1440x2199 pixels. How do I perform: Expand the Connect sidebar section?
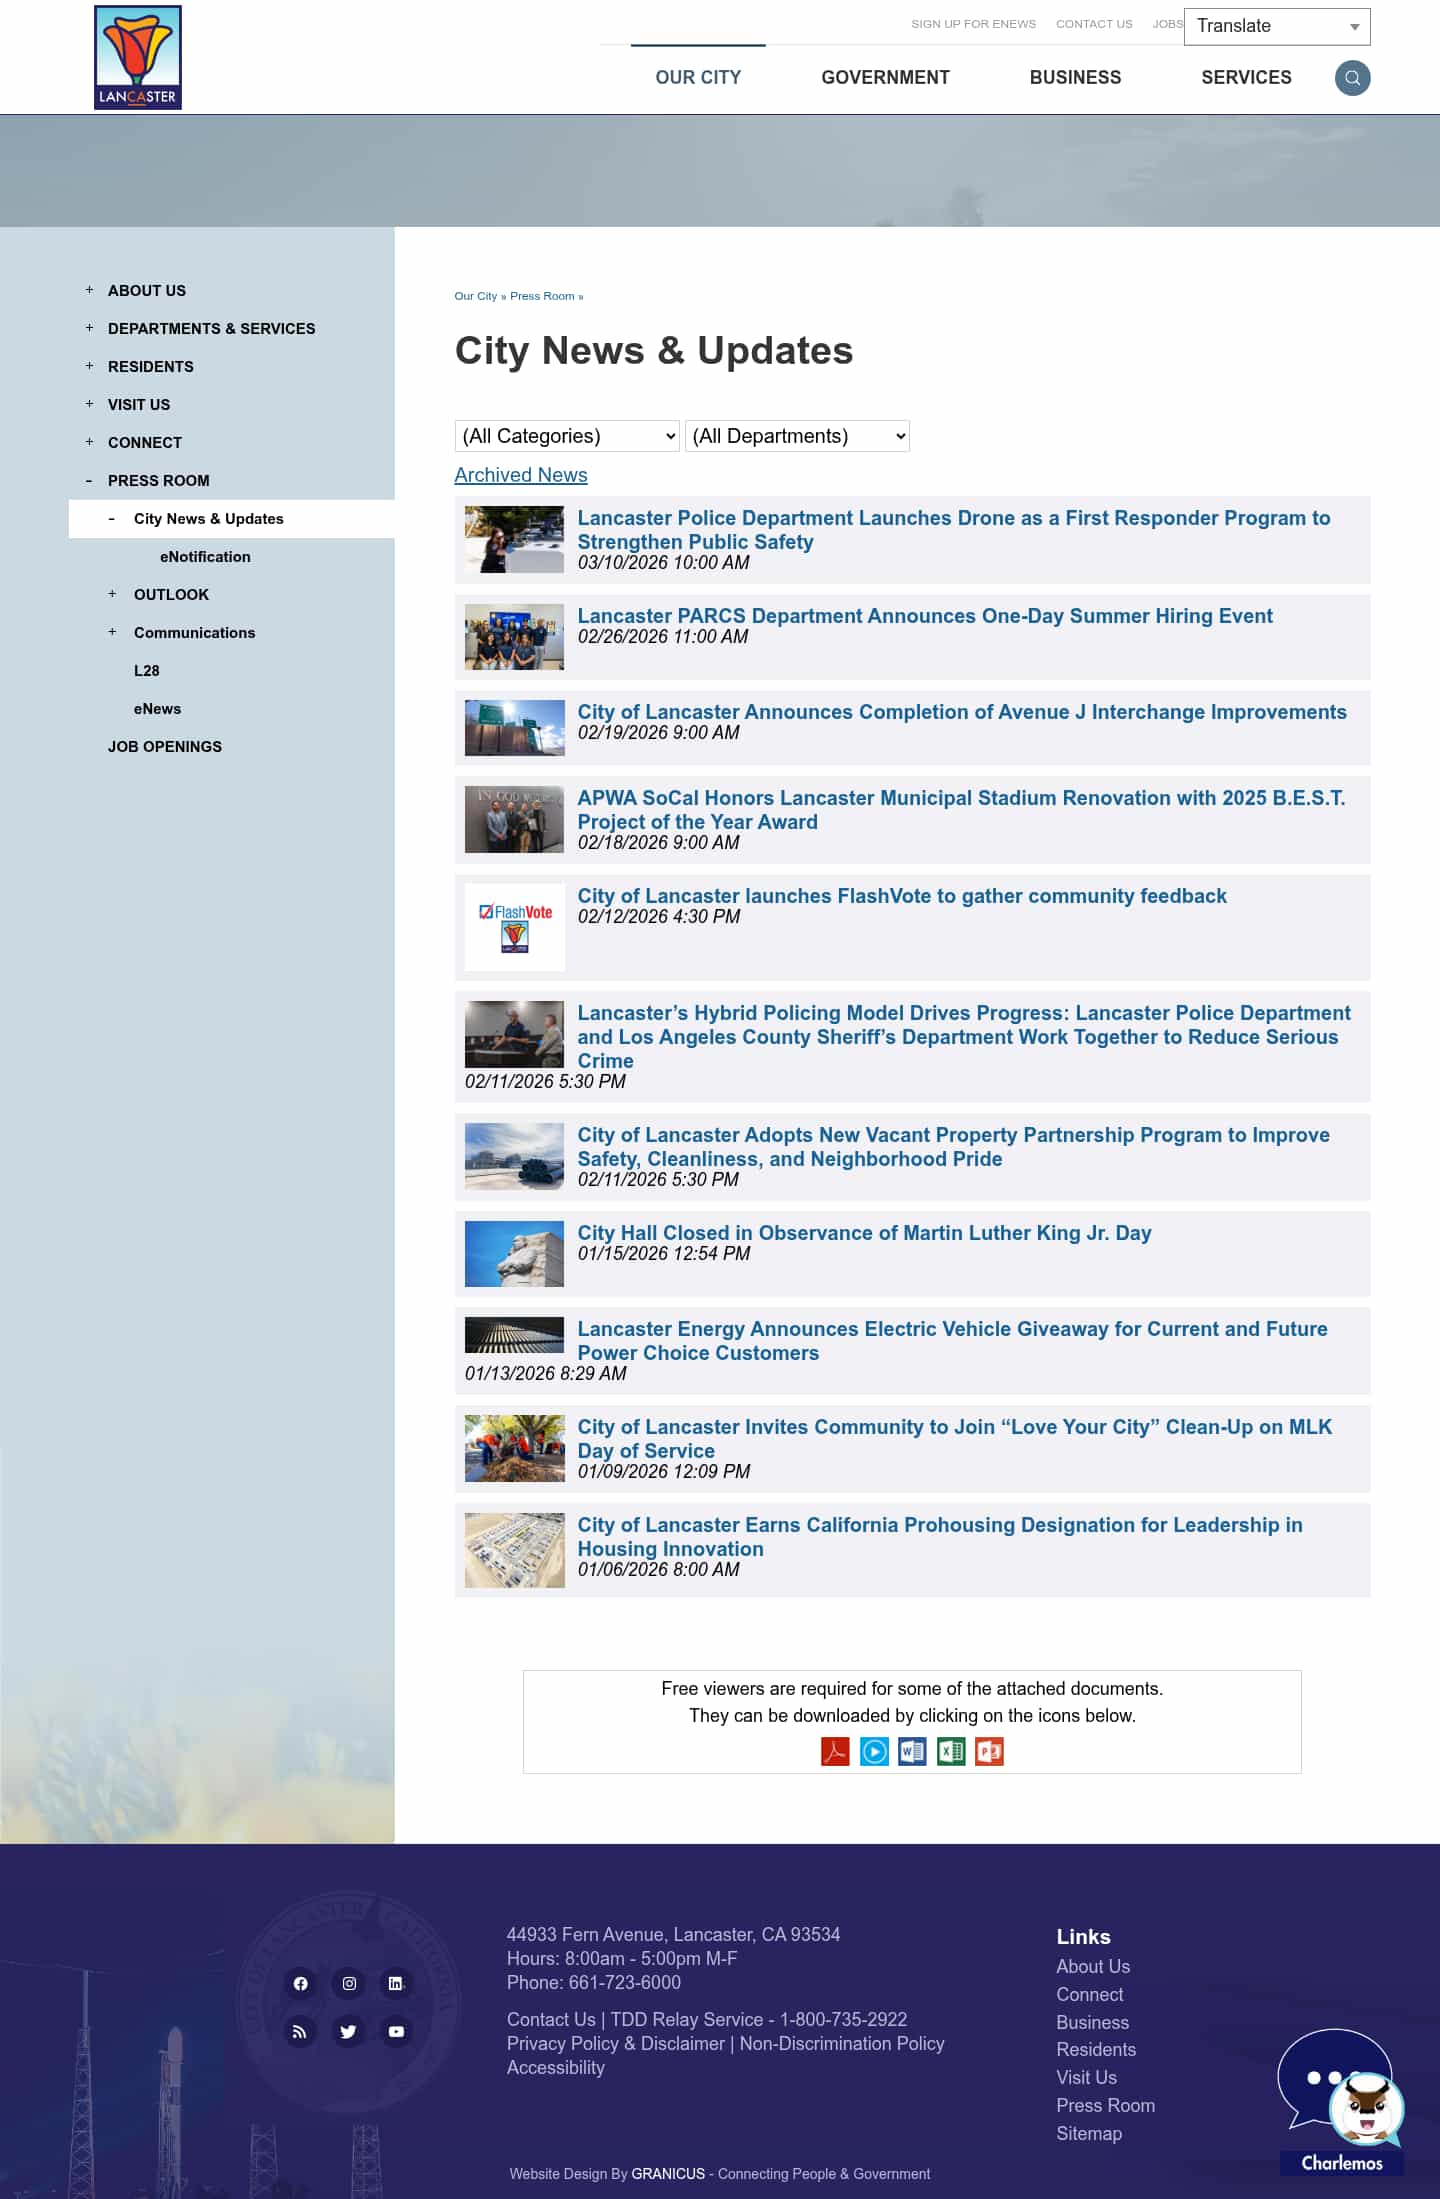(x=89, y=442)
